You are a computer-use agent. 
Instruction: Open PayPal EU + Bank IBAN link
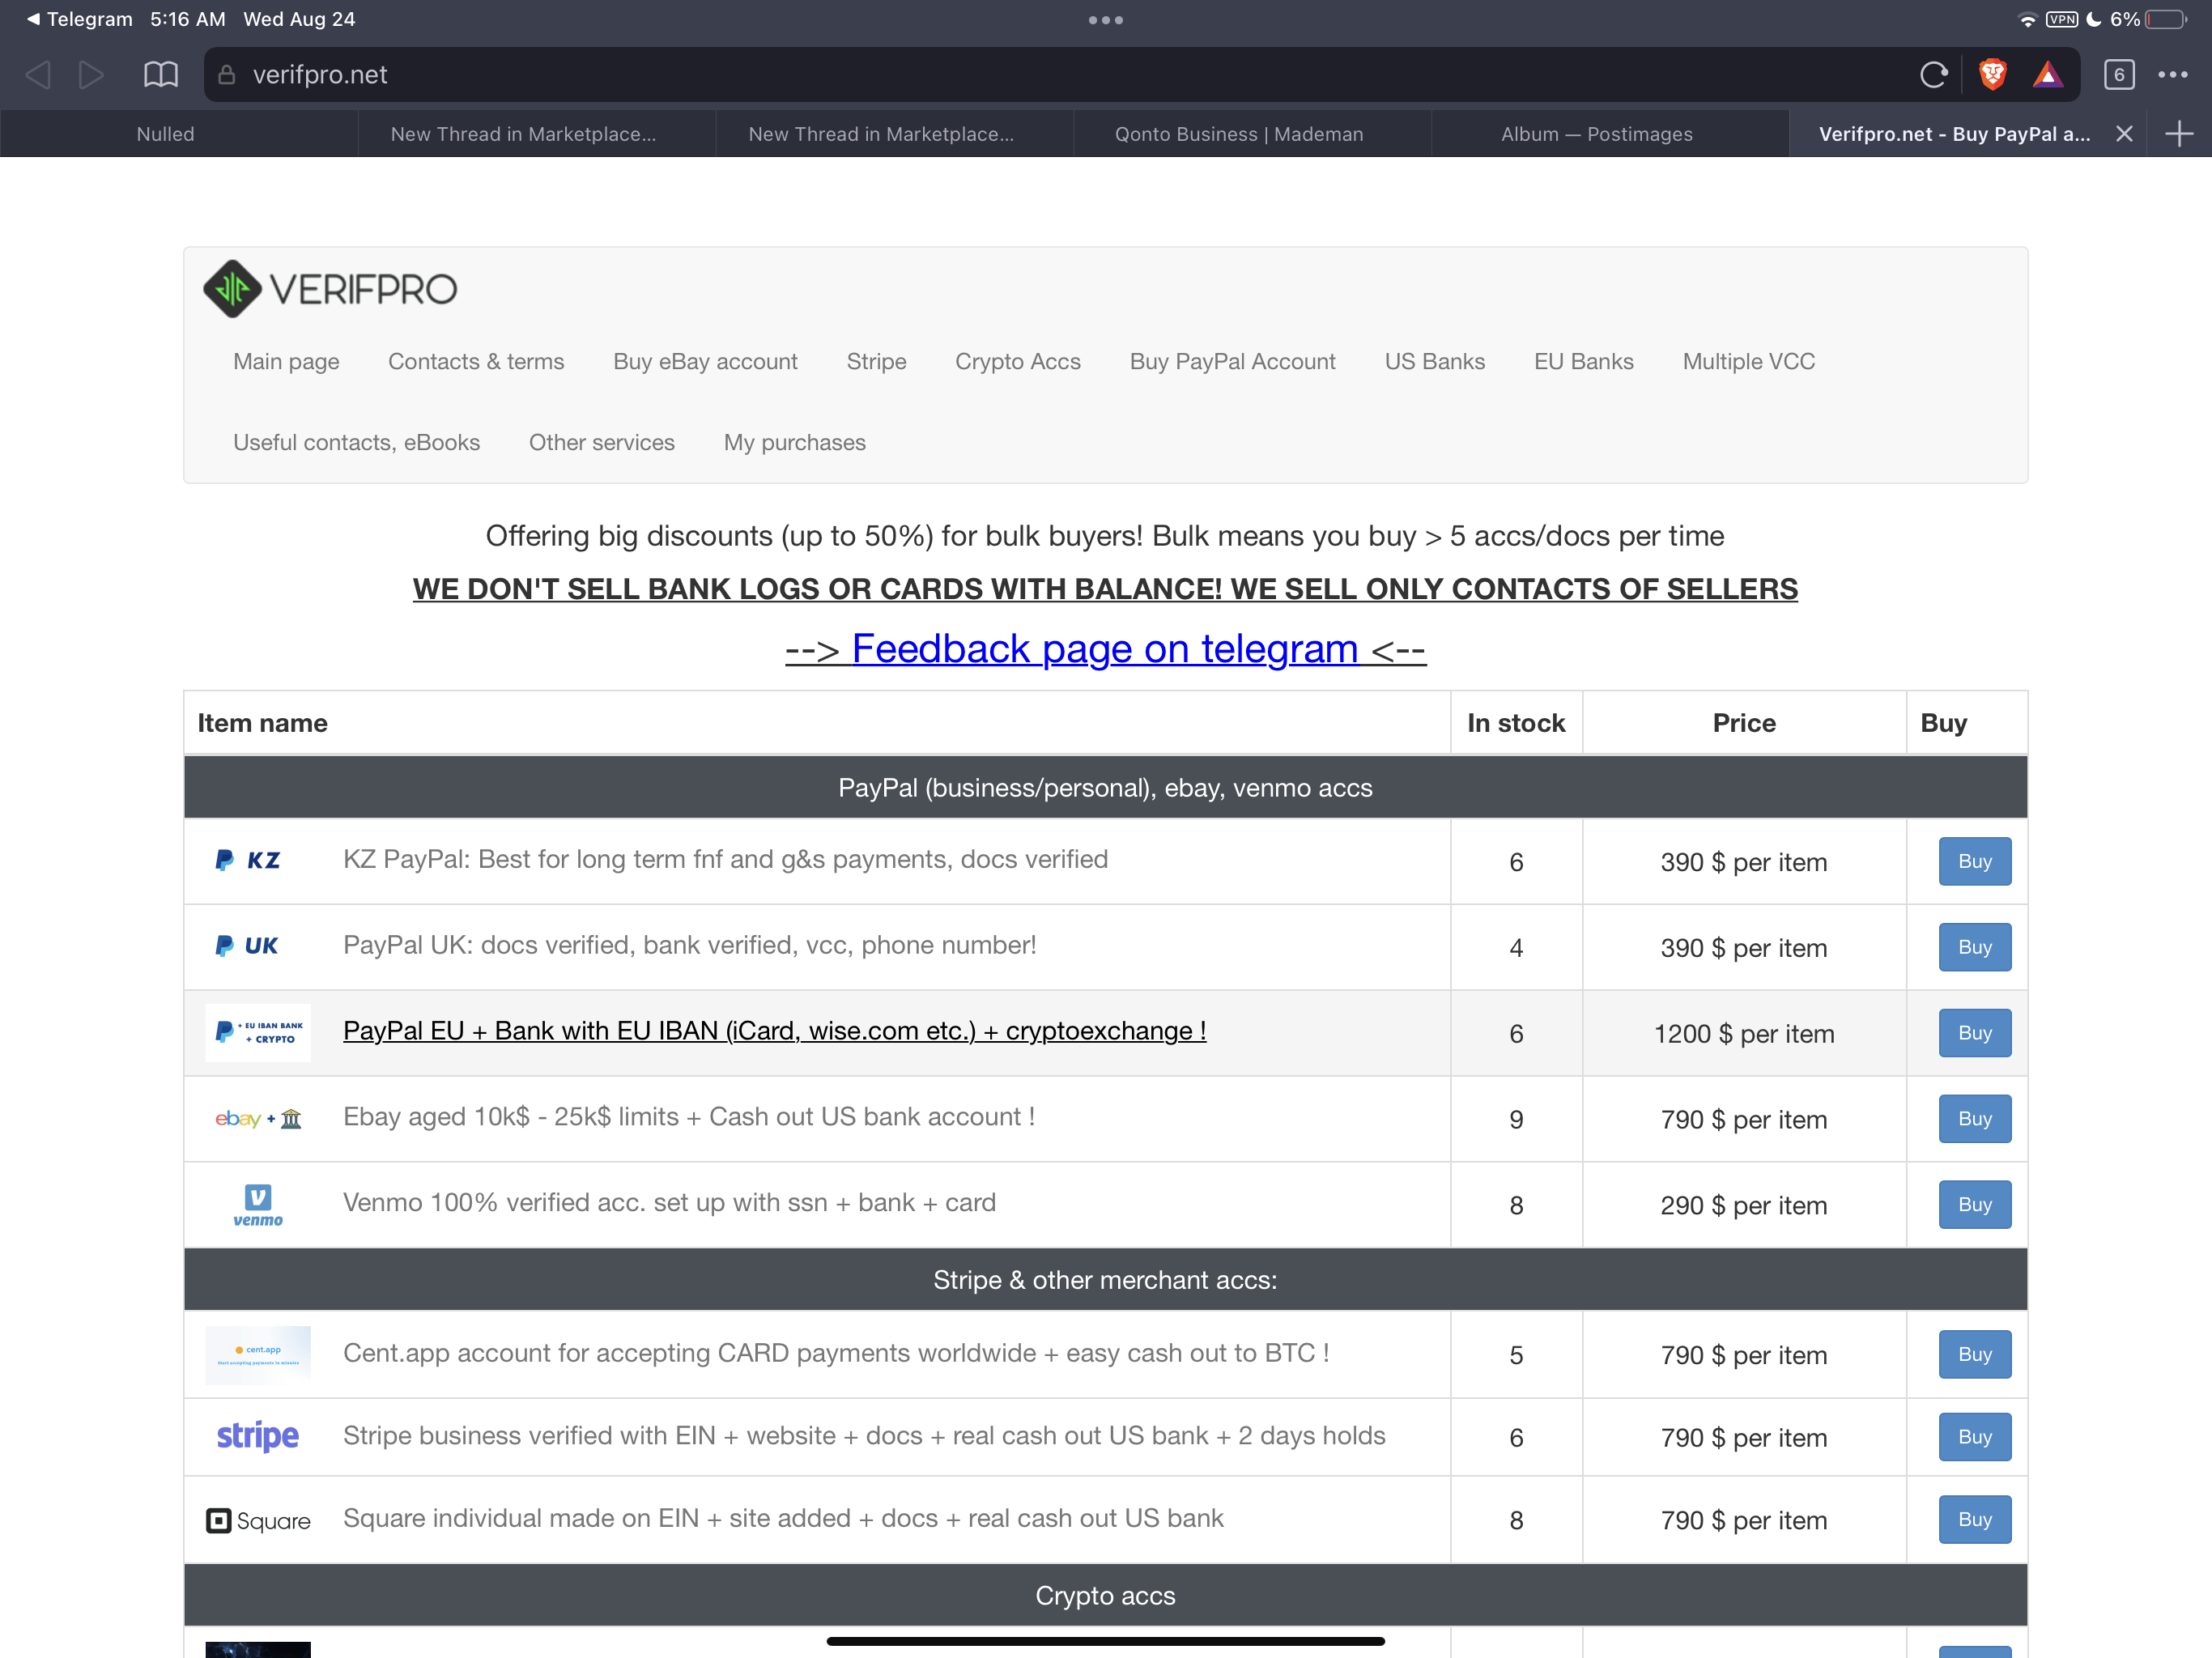pyautogui.click(x=774, y=1031)
